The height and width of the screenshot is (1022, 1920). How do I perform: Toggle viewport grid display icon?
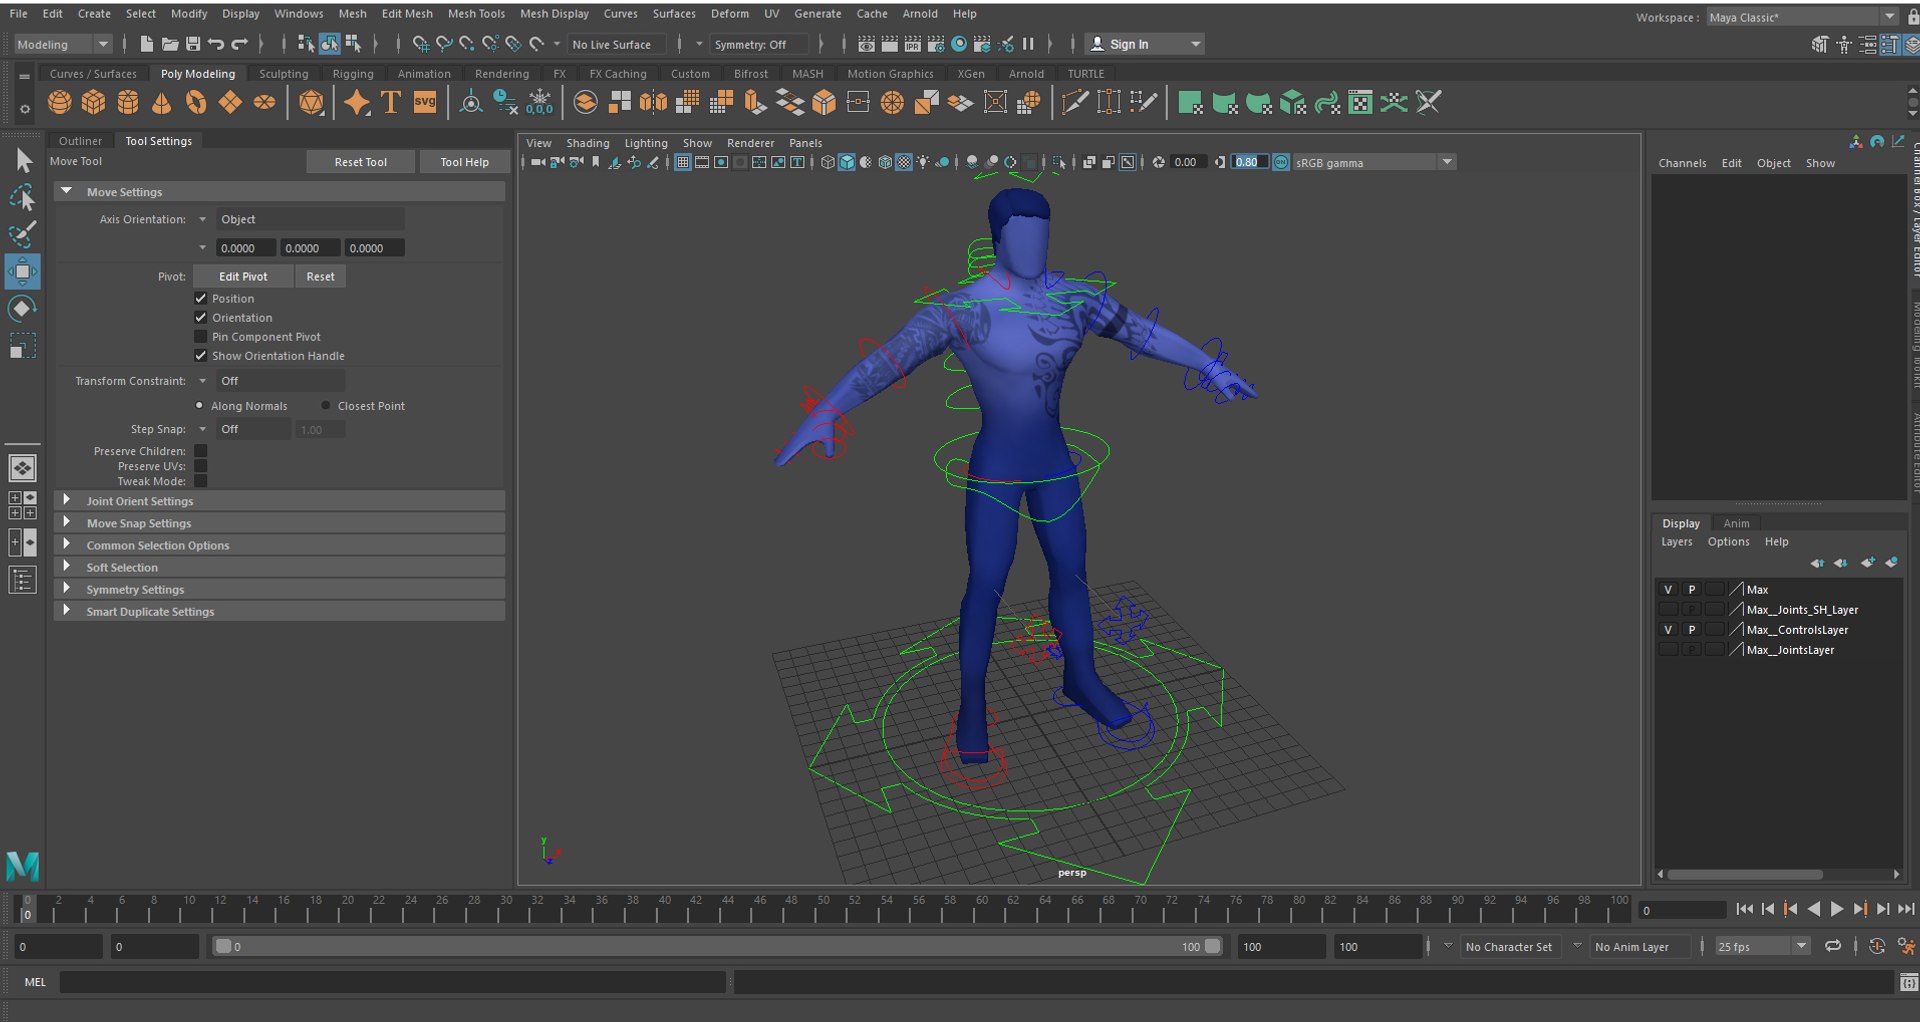point(683,162)
